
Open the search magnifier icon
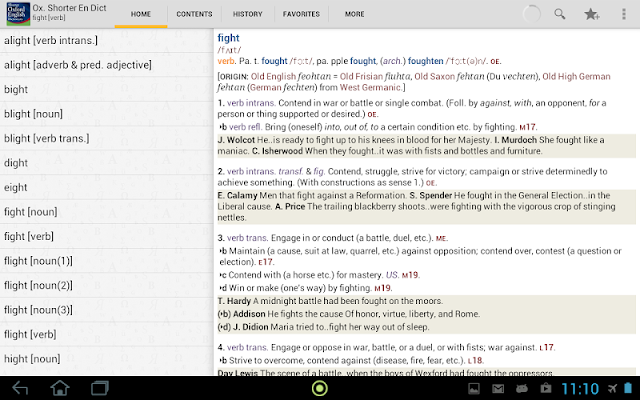click(x=560, y=14)
